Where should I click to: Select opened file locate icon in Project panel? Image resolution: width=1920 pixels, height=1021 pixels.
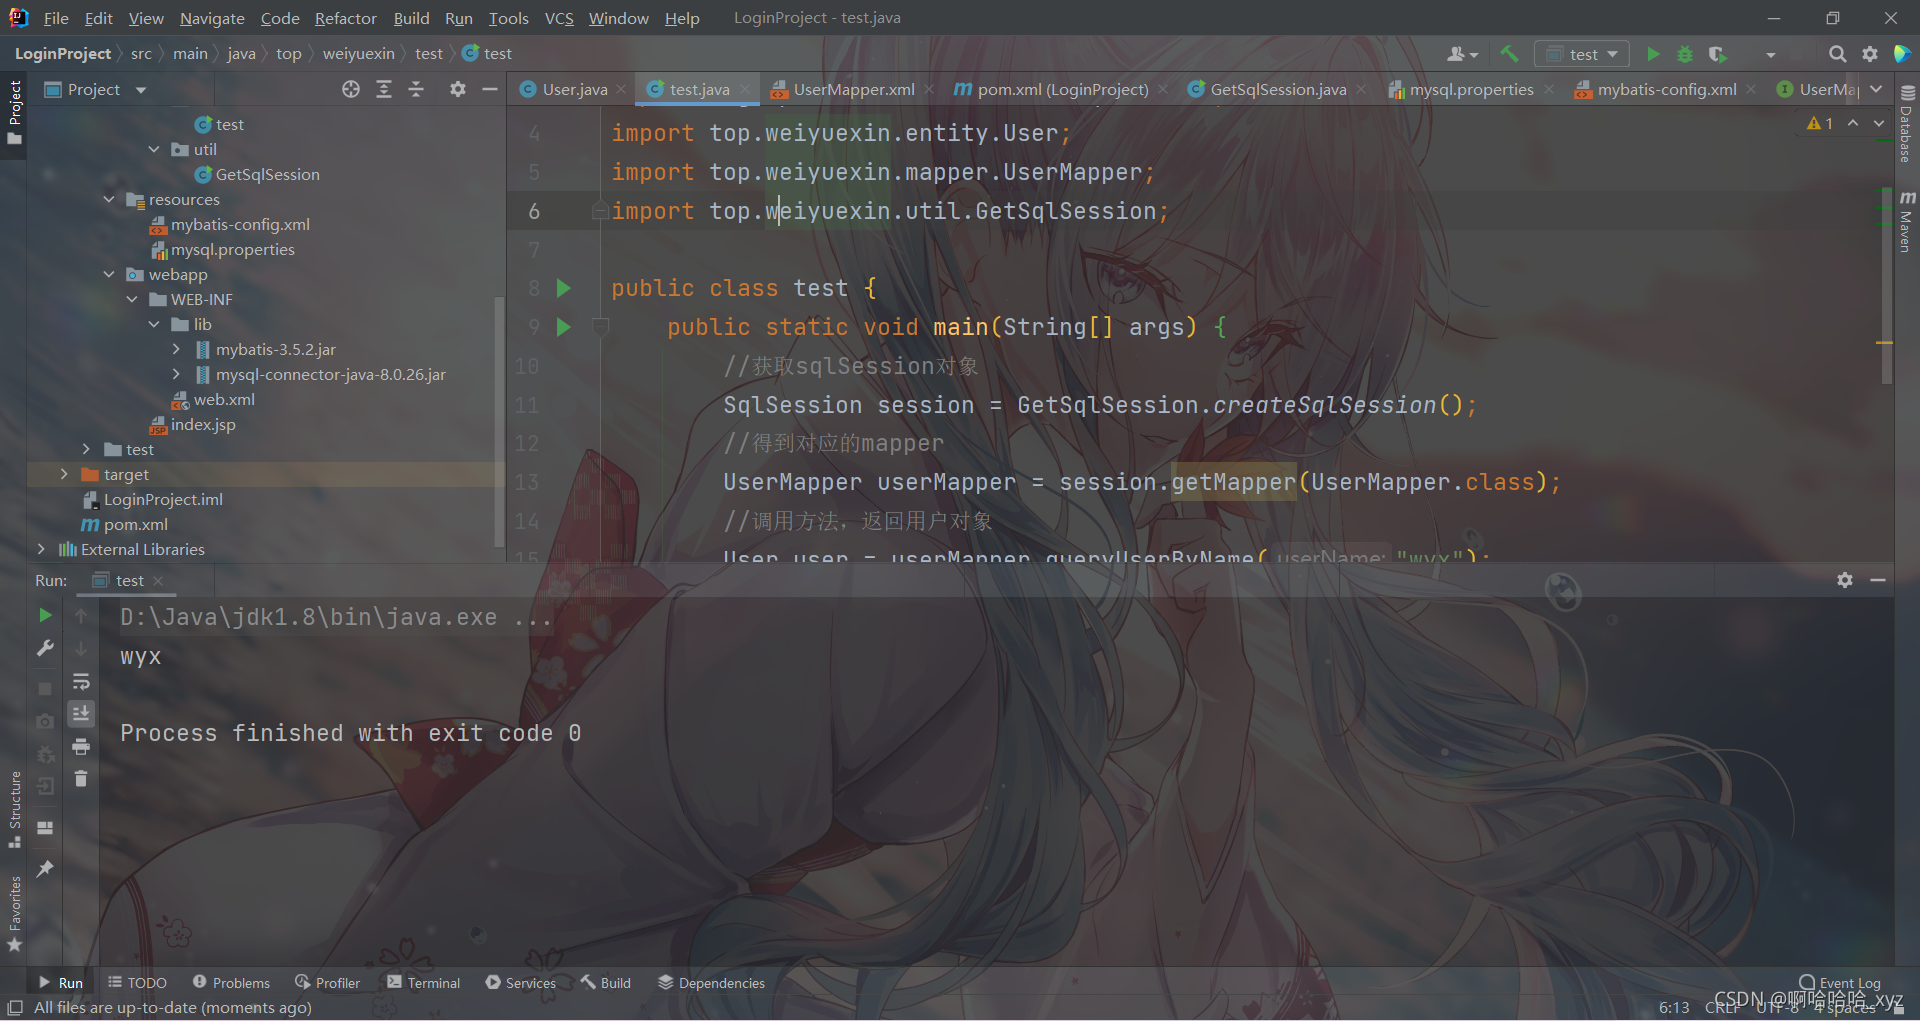(x=351, y=89)
